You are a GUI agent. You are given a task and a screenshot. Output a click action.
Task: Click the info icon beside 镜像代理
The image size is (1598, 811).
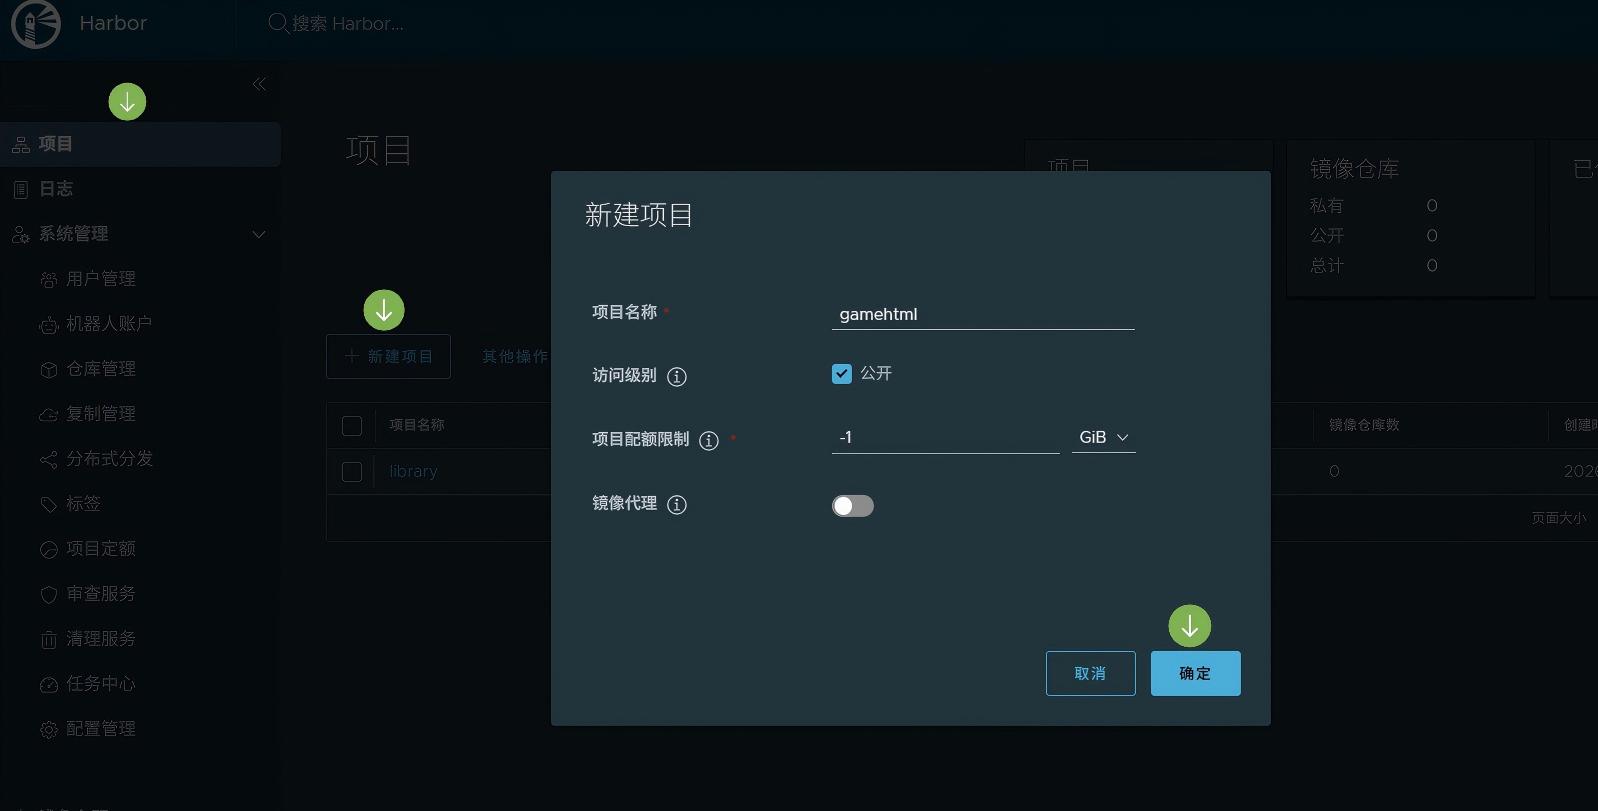pyautogui.click(x=677, y=505)
